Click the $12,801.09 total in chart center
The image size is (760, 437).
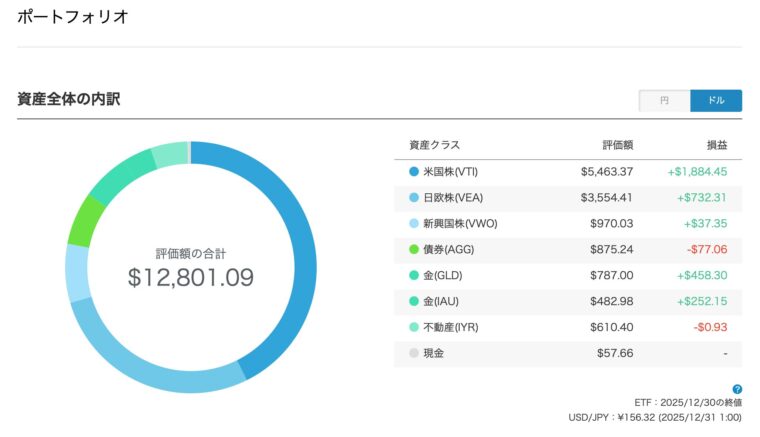click(x=191, y=277)
